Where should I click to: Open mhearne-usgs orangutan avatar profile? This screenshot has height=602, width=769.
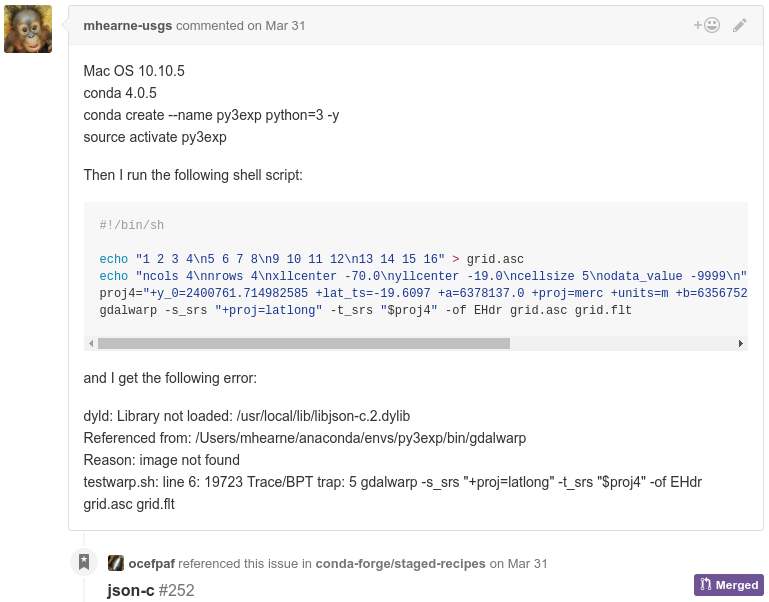point(28,29)
